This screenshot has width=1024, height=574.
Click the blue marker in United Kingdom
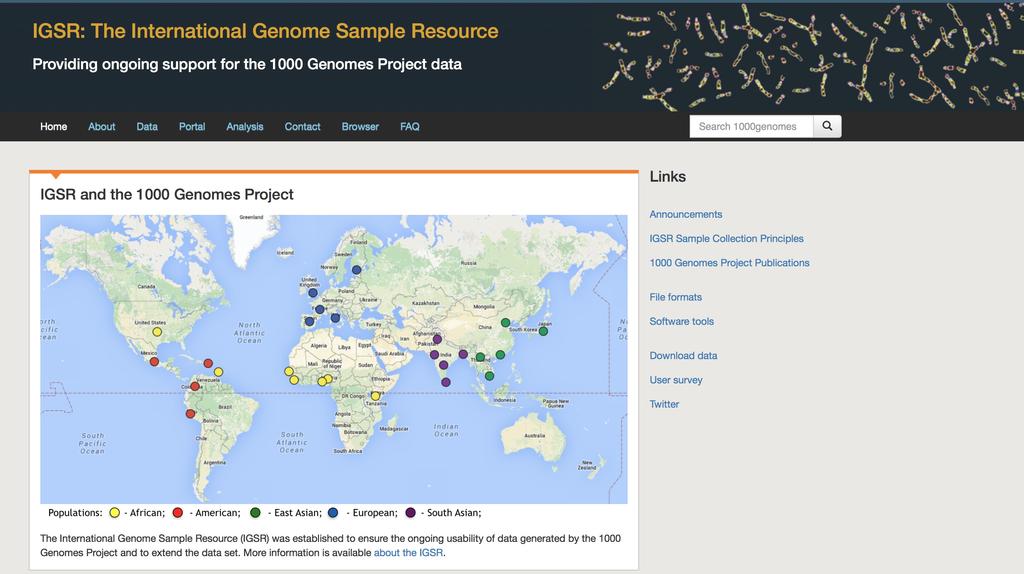tap(313, 293)
